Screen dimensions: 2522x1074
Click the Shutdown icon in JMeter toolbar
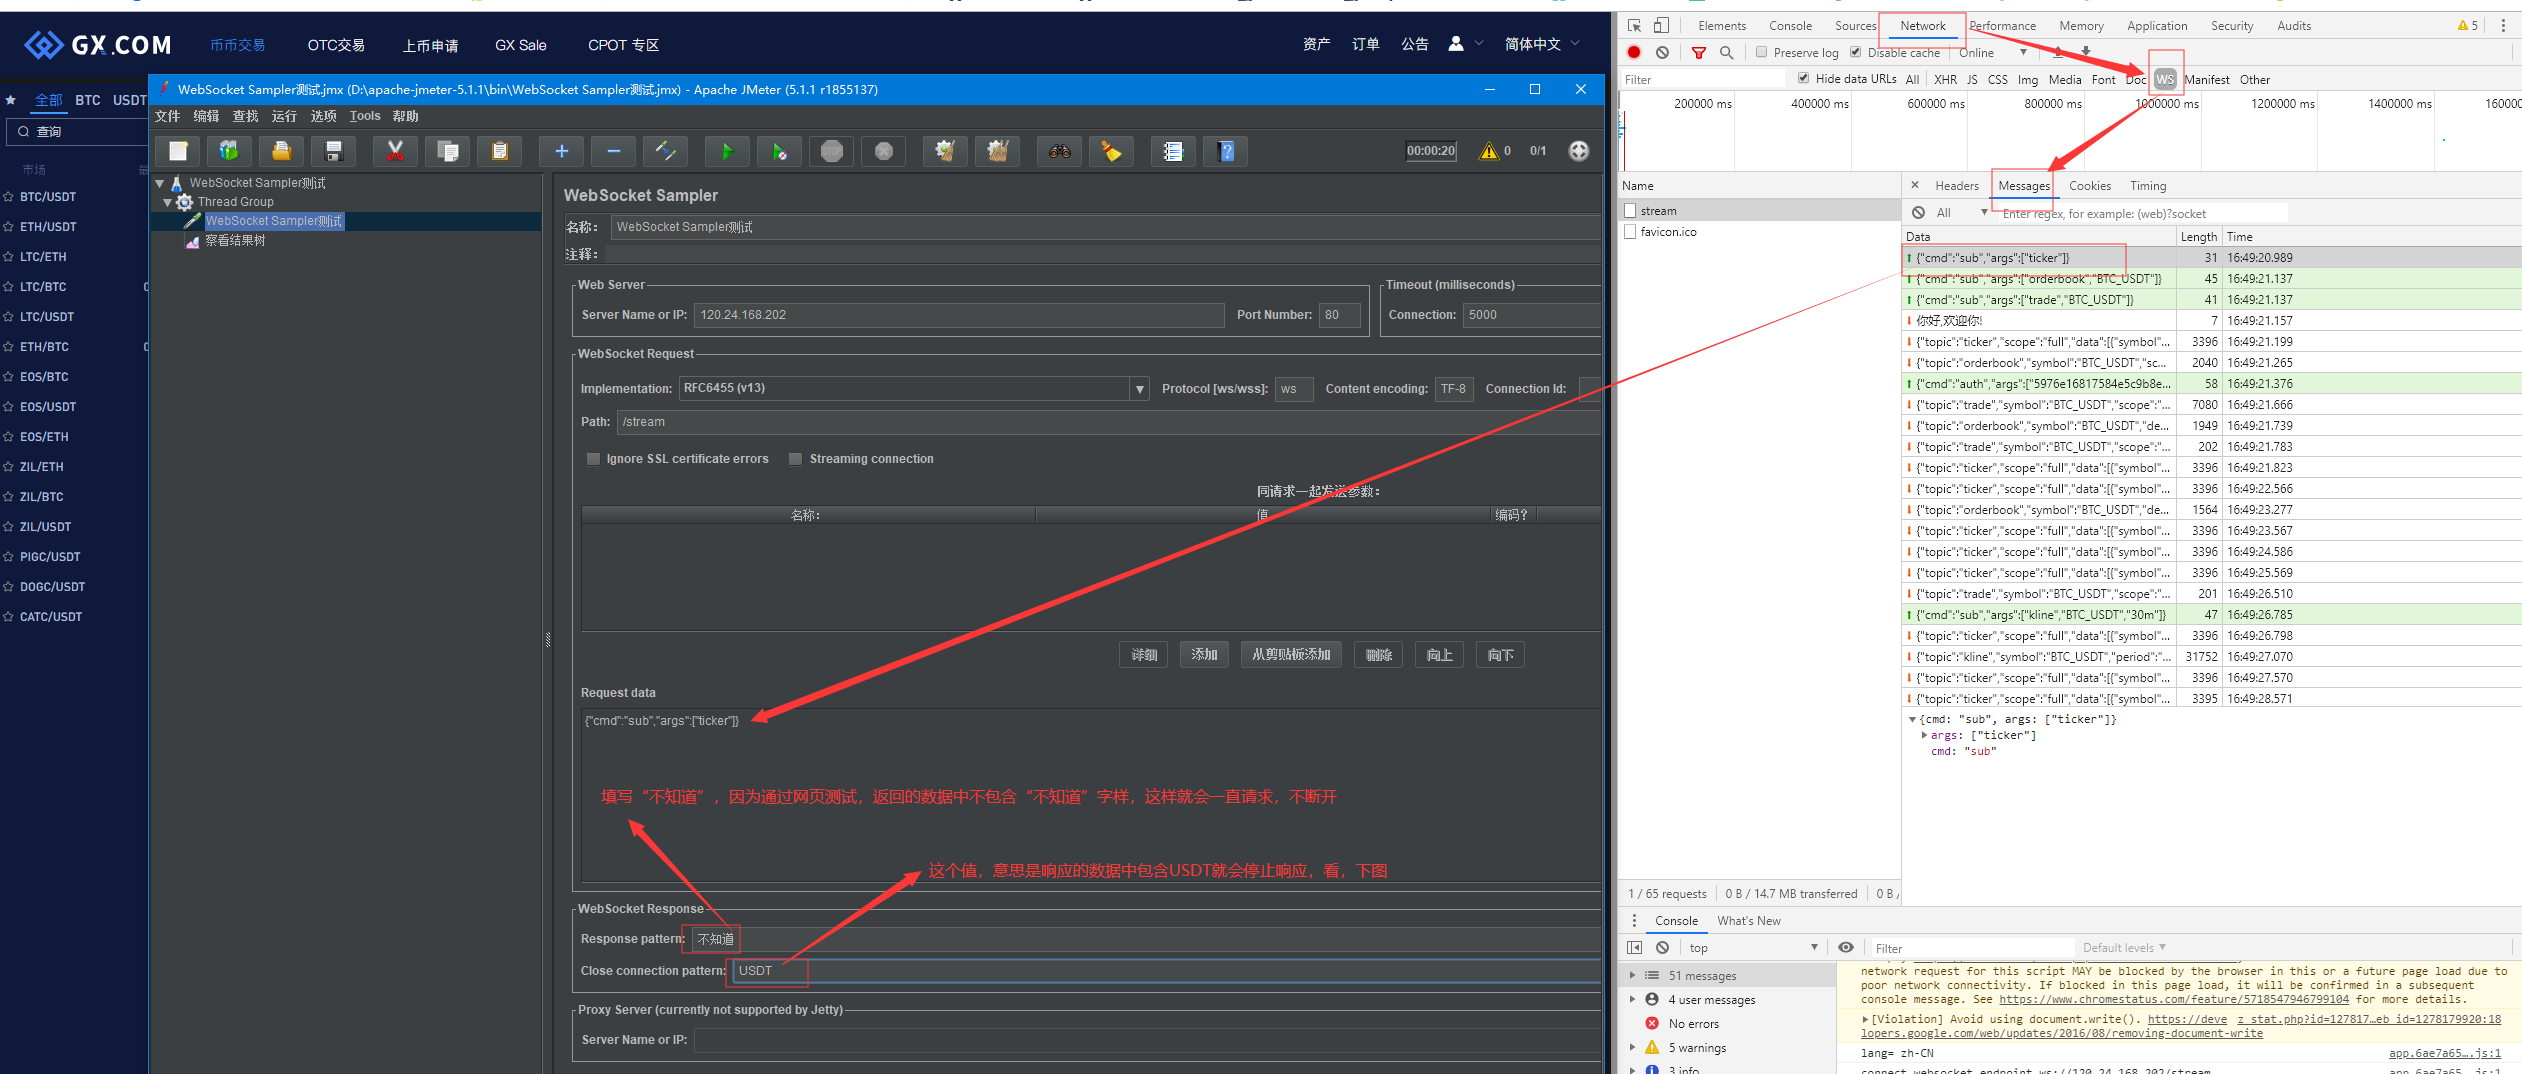(x=884, y=151)
